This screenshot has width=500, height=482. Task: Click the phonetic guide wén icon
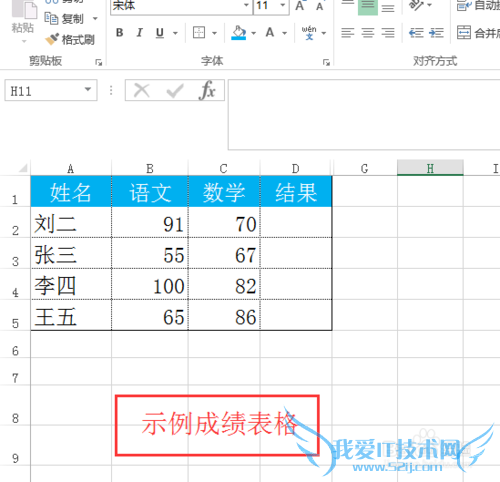pyautogui.click(x=309, y=33)
